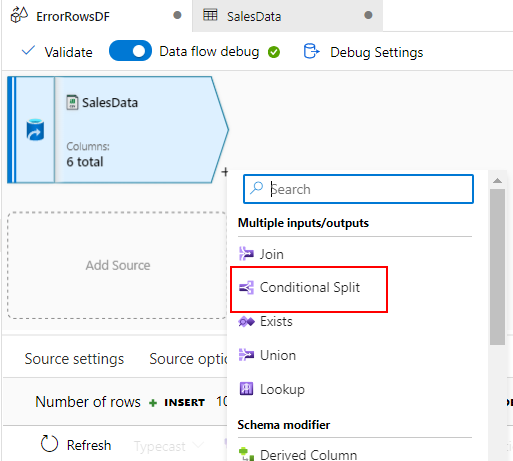
Task: Open the Source settings tab
Action: click(x=74, y=359)
